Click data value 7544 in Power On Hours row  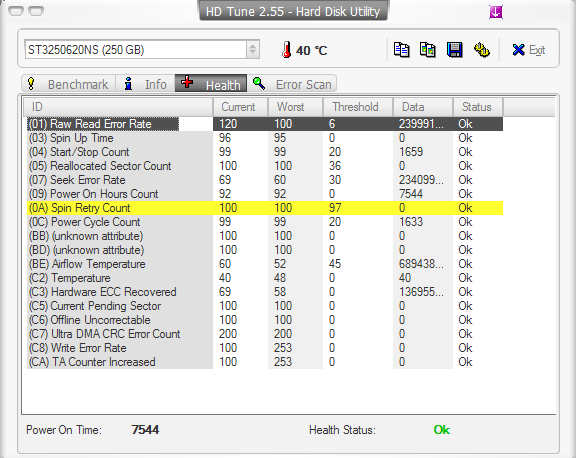pos(411,194)
